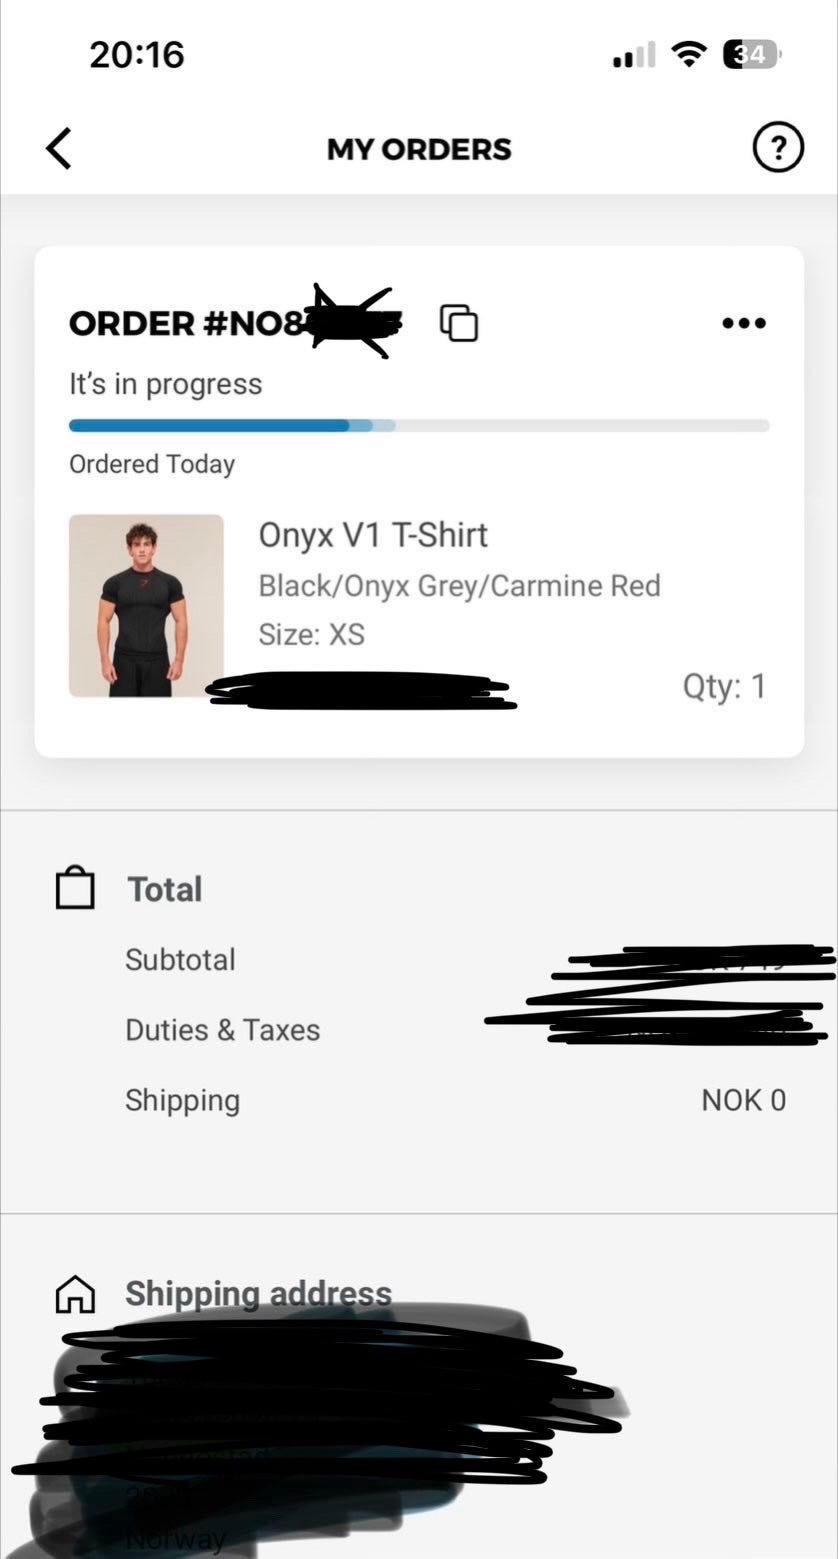The image size is (838, 1559).
Task: Tap the back arrow icon
Action: click(x=59, y=149)
